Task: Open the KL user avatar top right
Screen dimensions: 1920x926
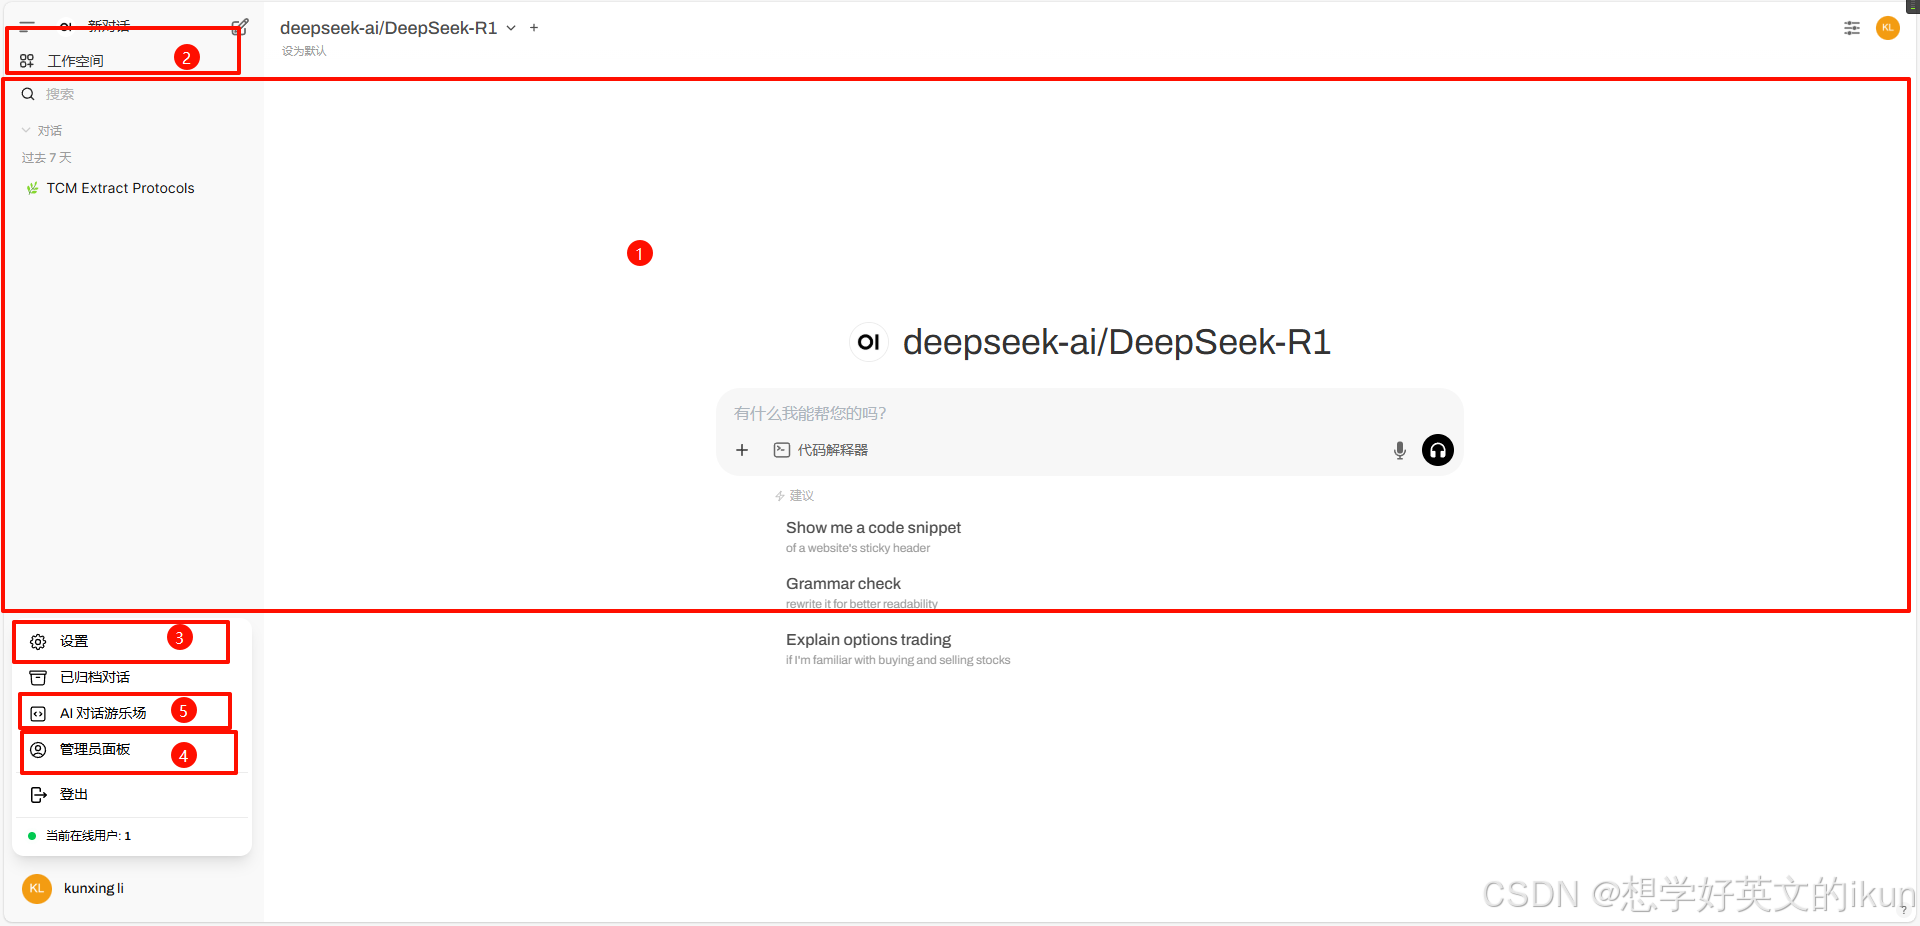Action: [1888, 28]
